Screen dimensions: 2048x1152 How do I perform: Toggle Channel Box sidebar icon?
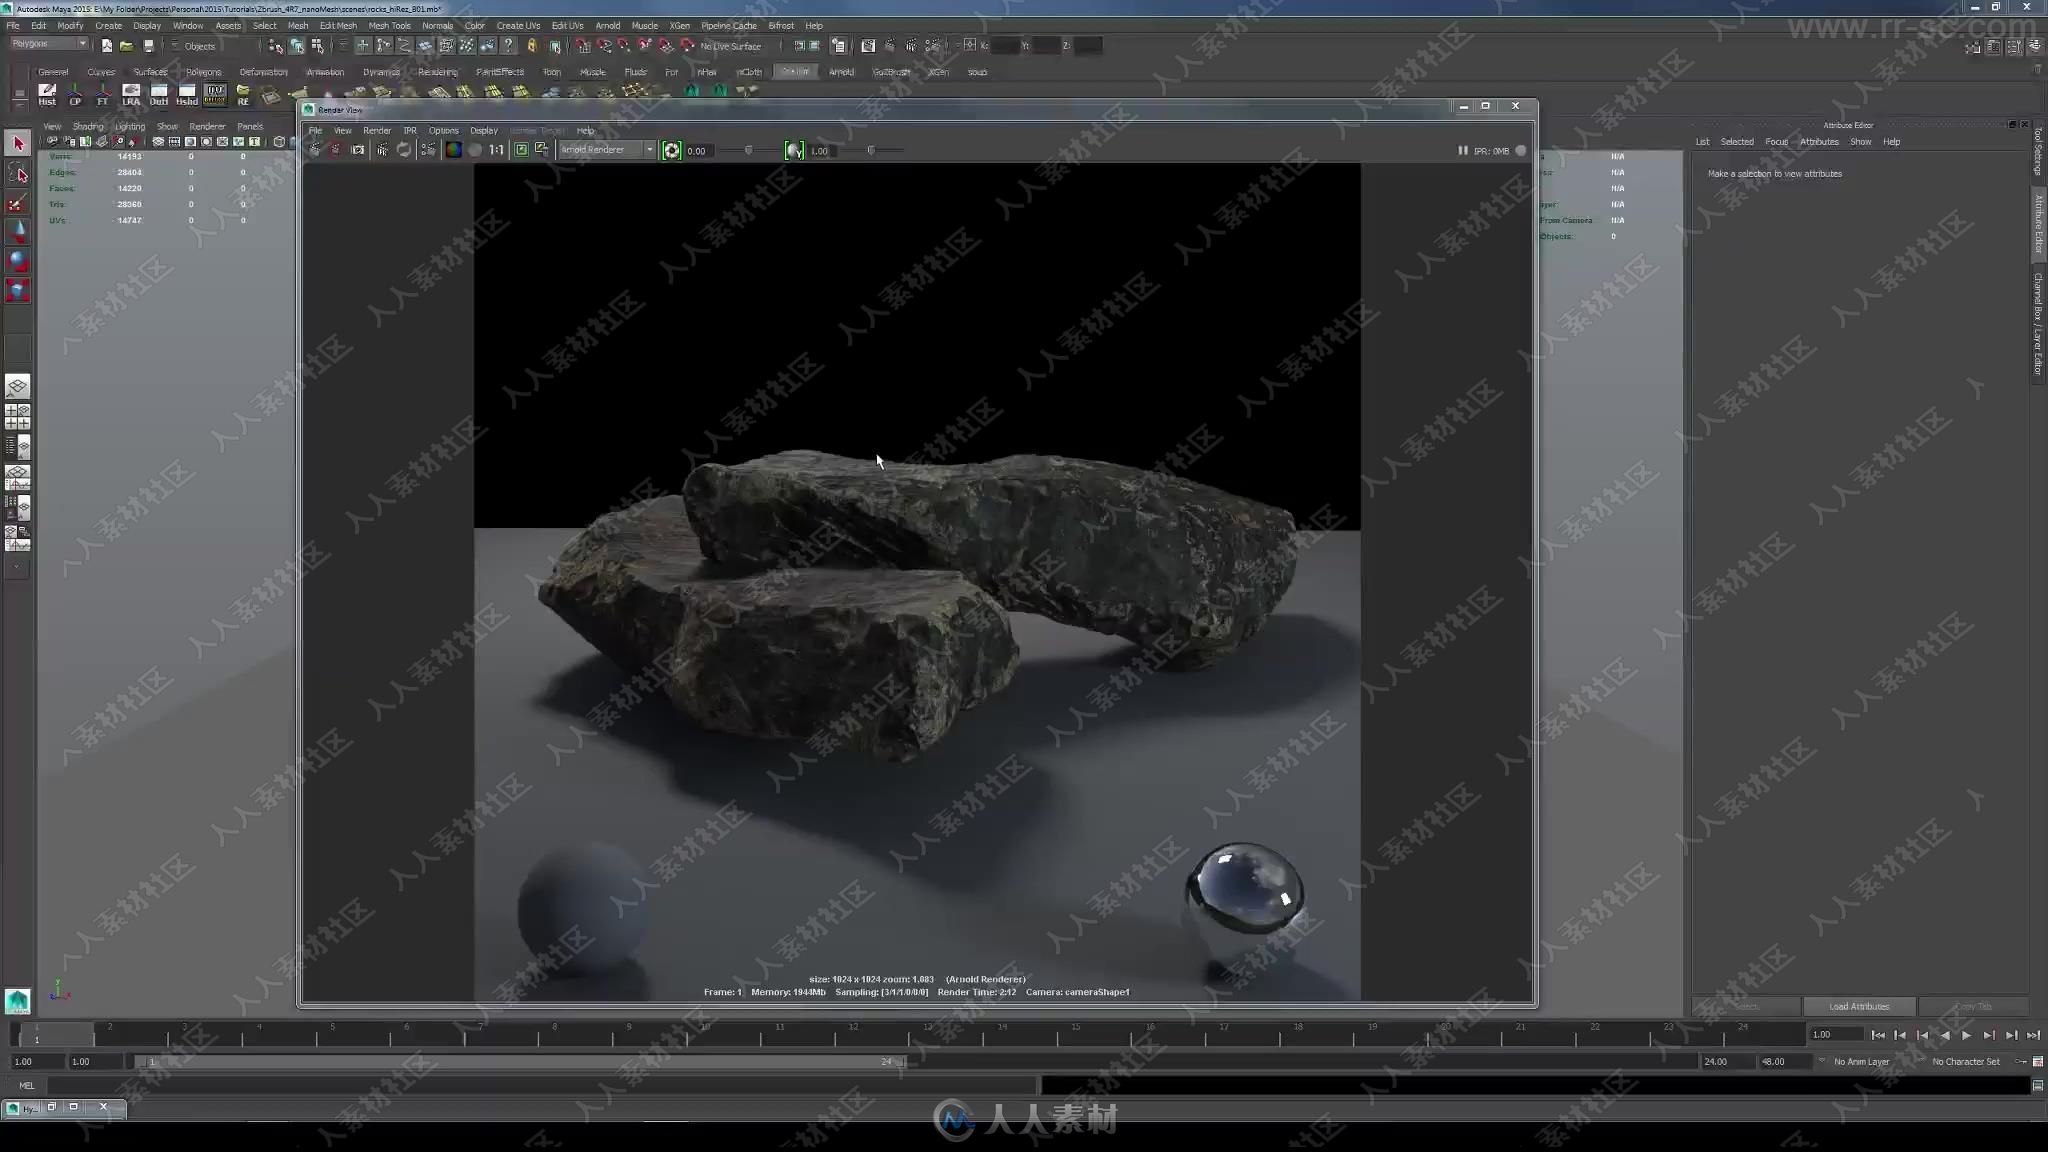point(2034,46)
